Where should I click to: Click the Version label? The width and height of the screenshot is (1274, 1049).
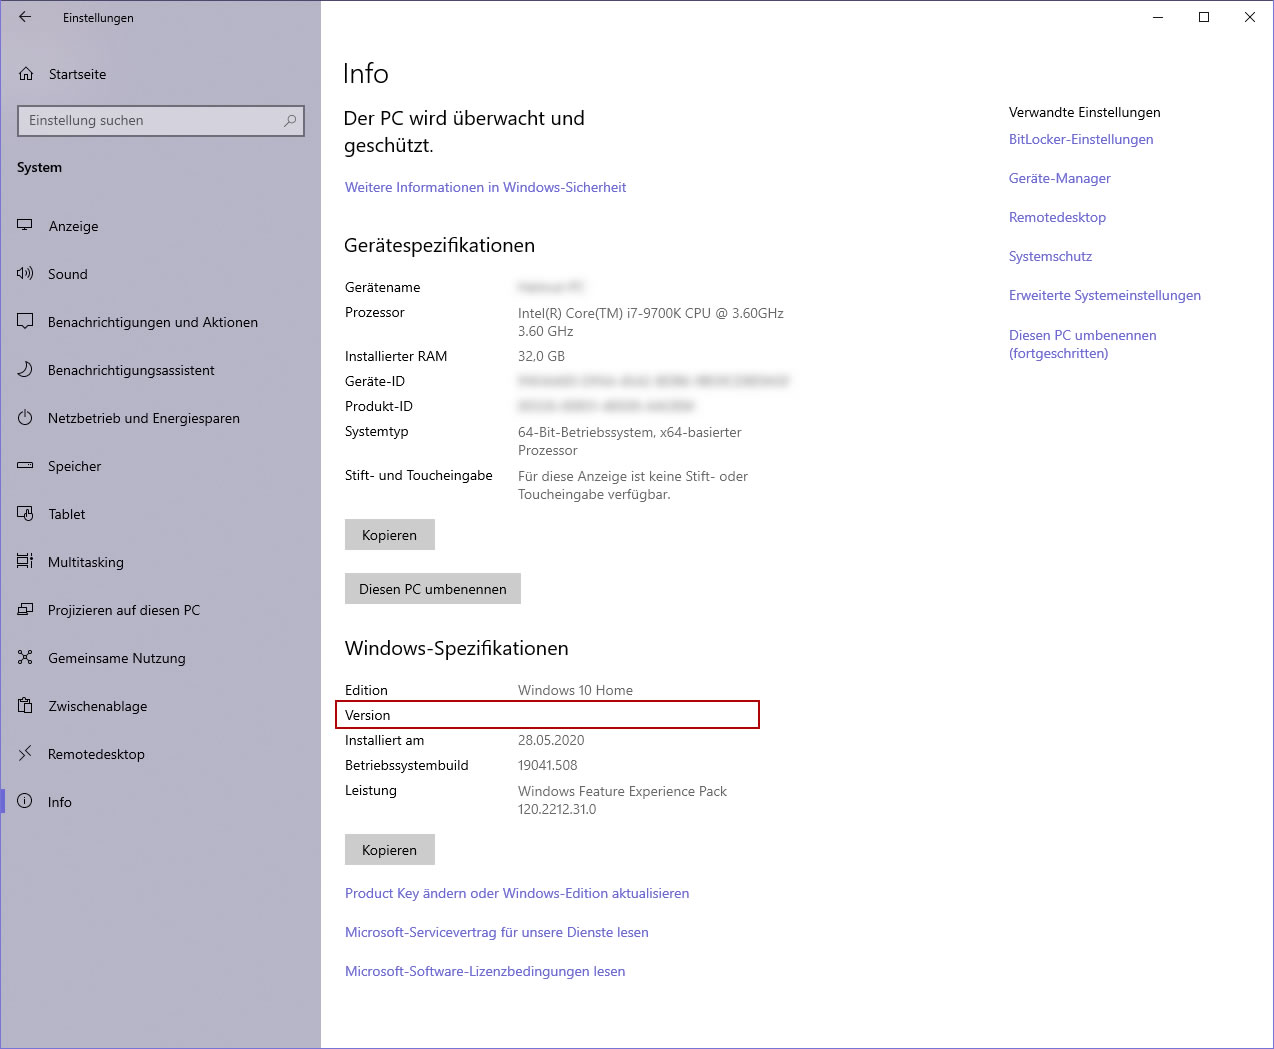[368, 715]
